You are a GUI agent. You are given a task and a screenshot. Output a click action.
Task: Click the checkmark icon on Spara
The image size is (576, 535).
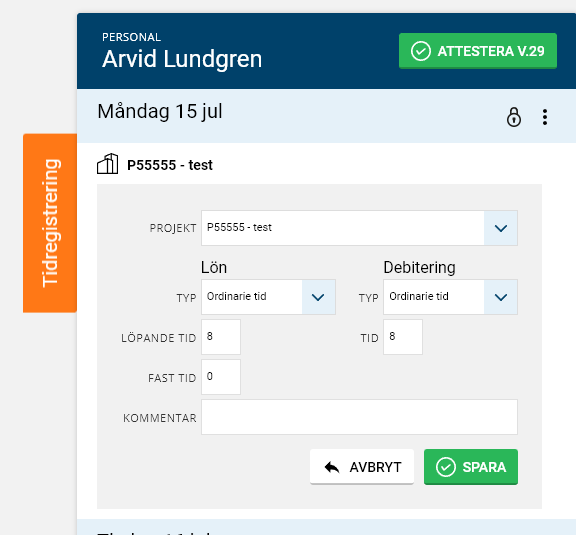(446, 467)
